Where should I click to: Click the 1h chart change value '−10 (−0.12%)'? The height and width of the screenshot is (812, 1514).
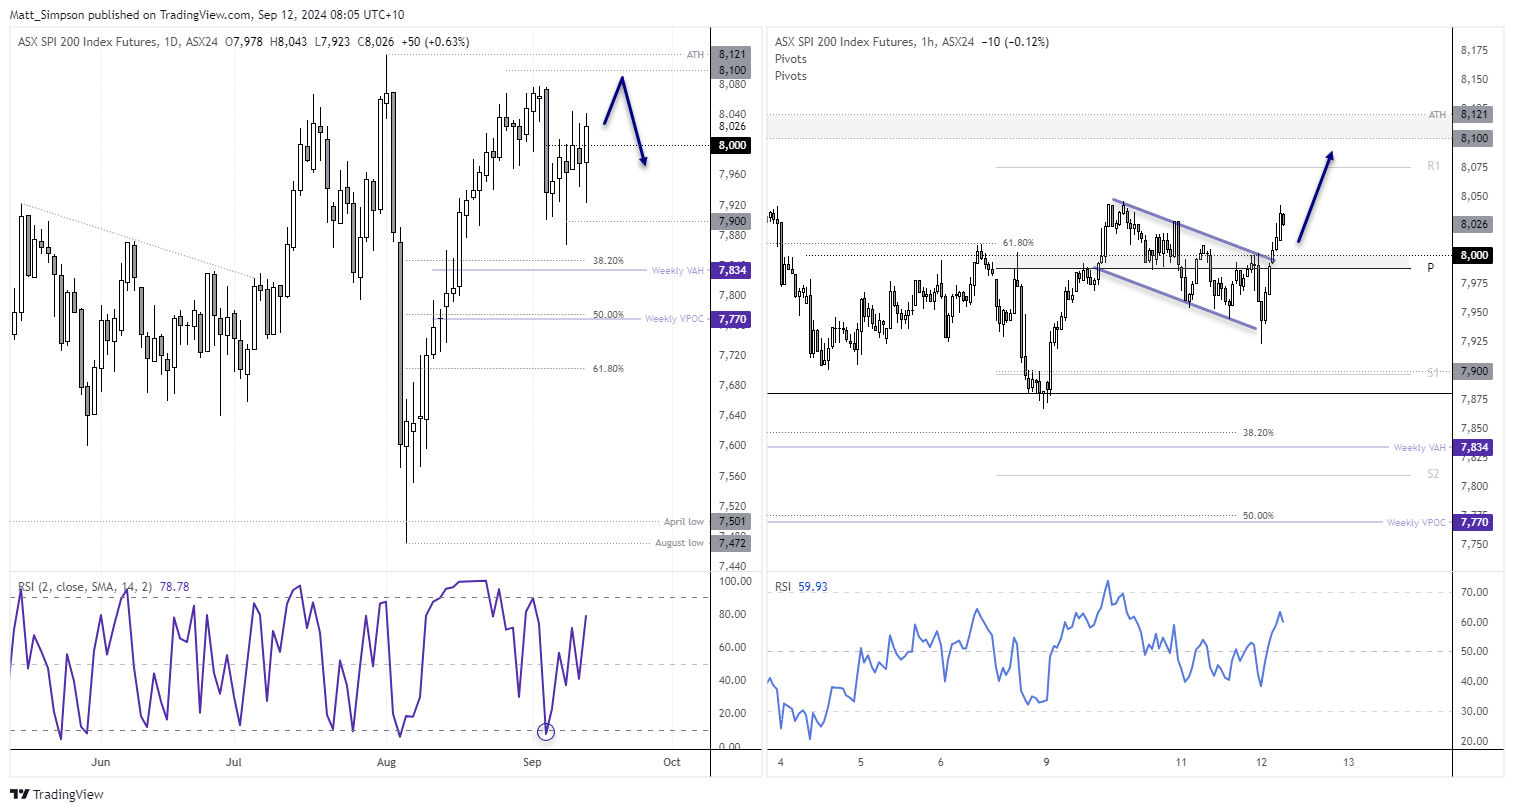(x=1015, y=42)
